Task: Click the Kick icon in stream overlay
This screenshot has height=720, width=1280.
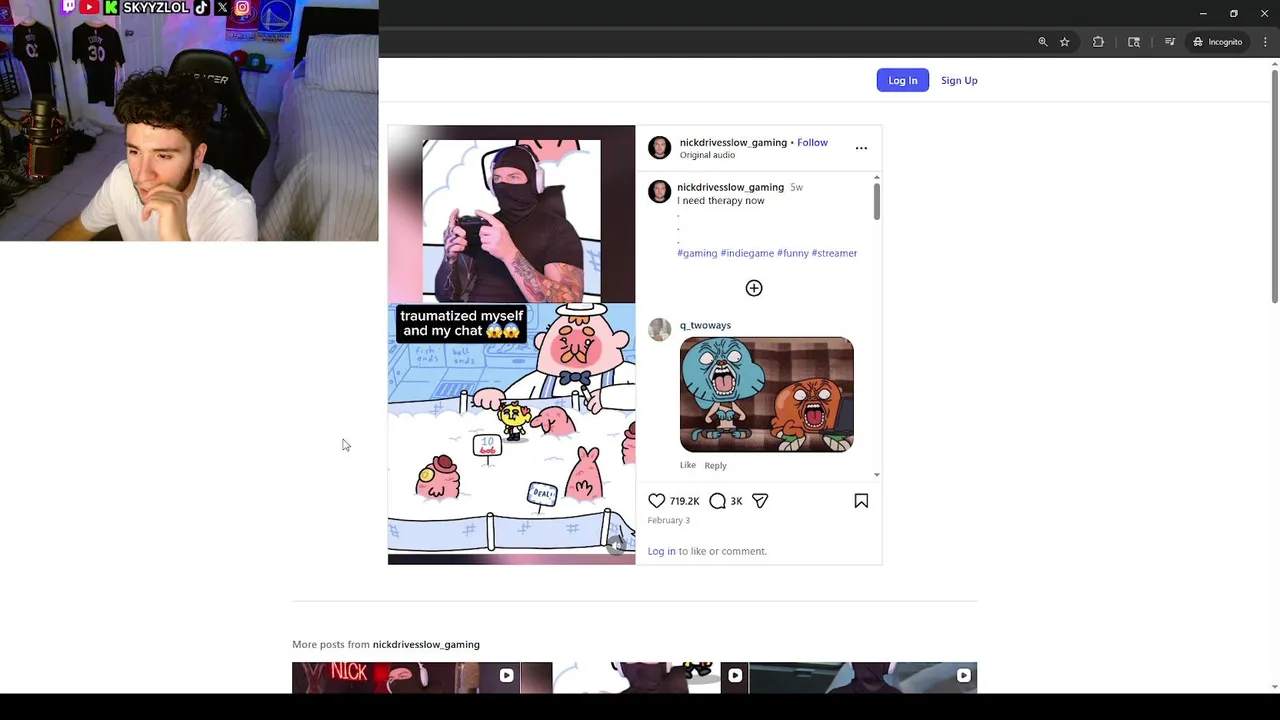Action: (111, 7)
